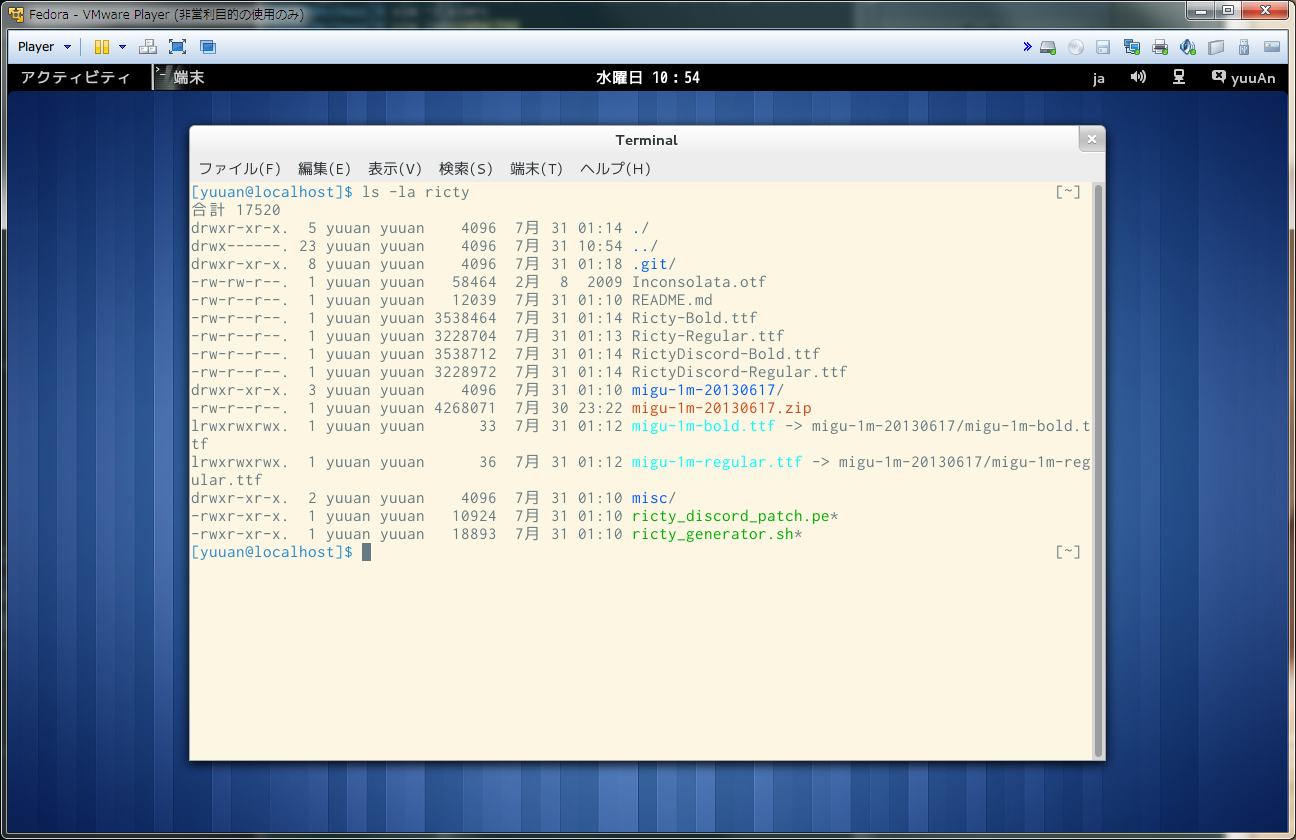Click the floppy drive device icon
The height and width of the screenshot is (840, 1296).
(x=1104, y=47)
